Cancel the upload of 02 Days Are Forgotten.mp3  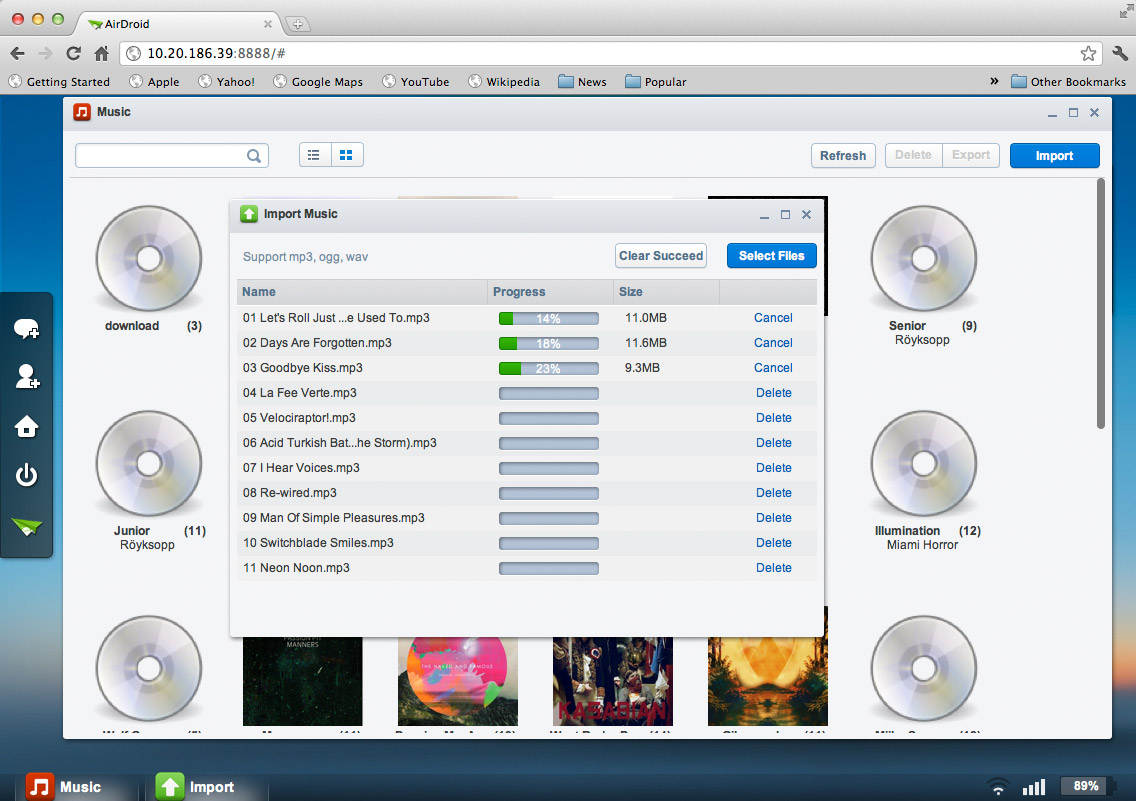click(773, 342)
